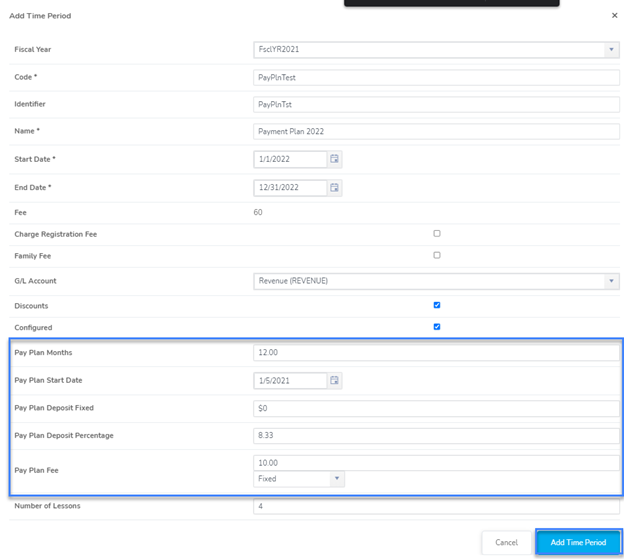Check the Charge Registration Fee checkbox
Viewport: 624px width, 559px height.
click(x=437, y=234)
